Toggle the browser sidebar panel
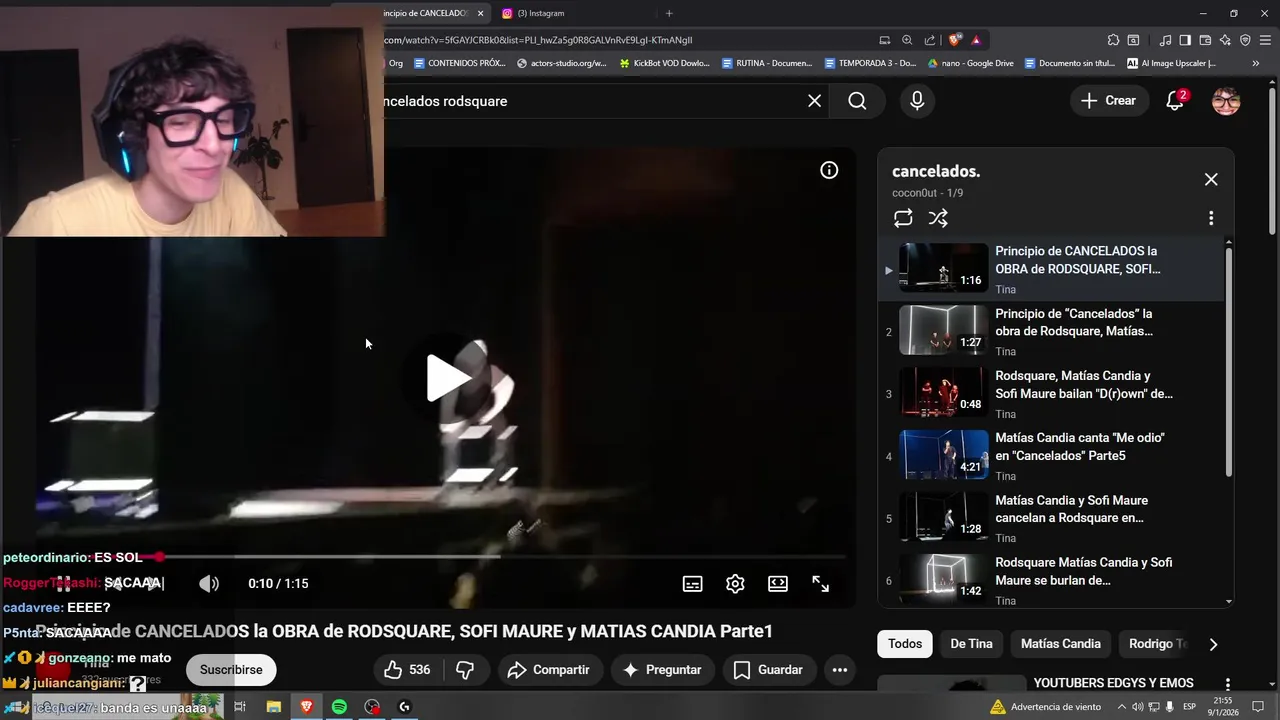This screenshot has height=720, width=1280. [1185, 40]
